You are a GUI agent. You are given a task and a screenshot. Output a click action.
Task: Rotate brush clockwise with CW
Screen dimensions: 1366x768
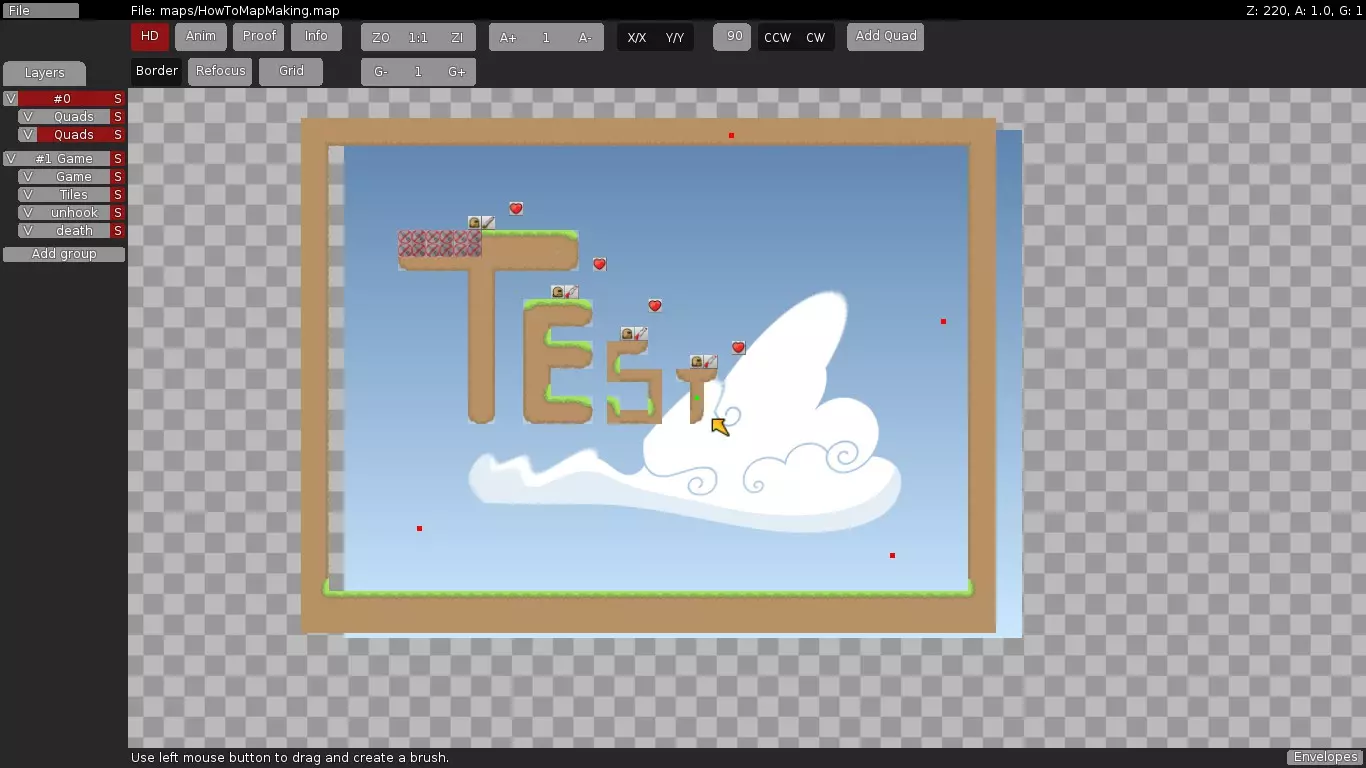click(816, 38)
